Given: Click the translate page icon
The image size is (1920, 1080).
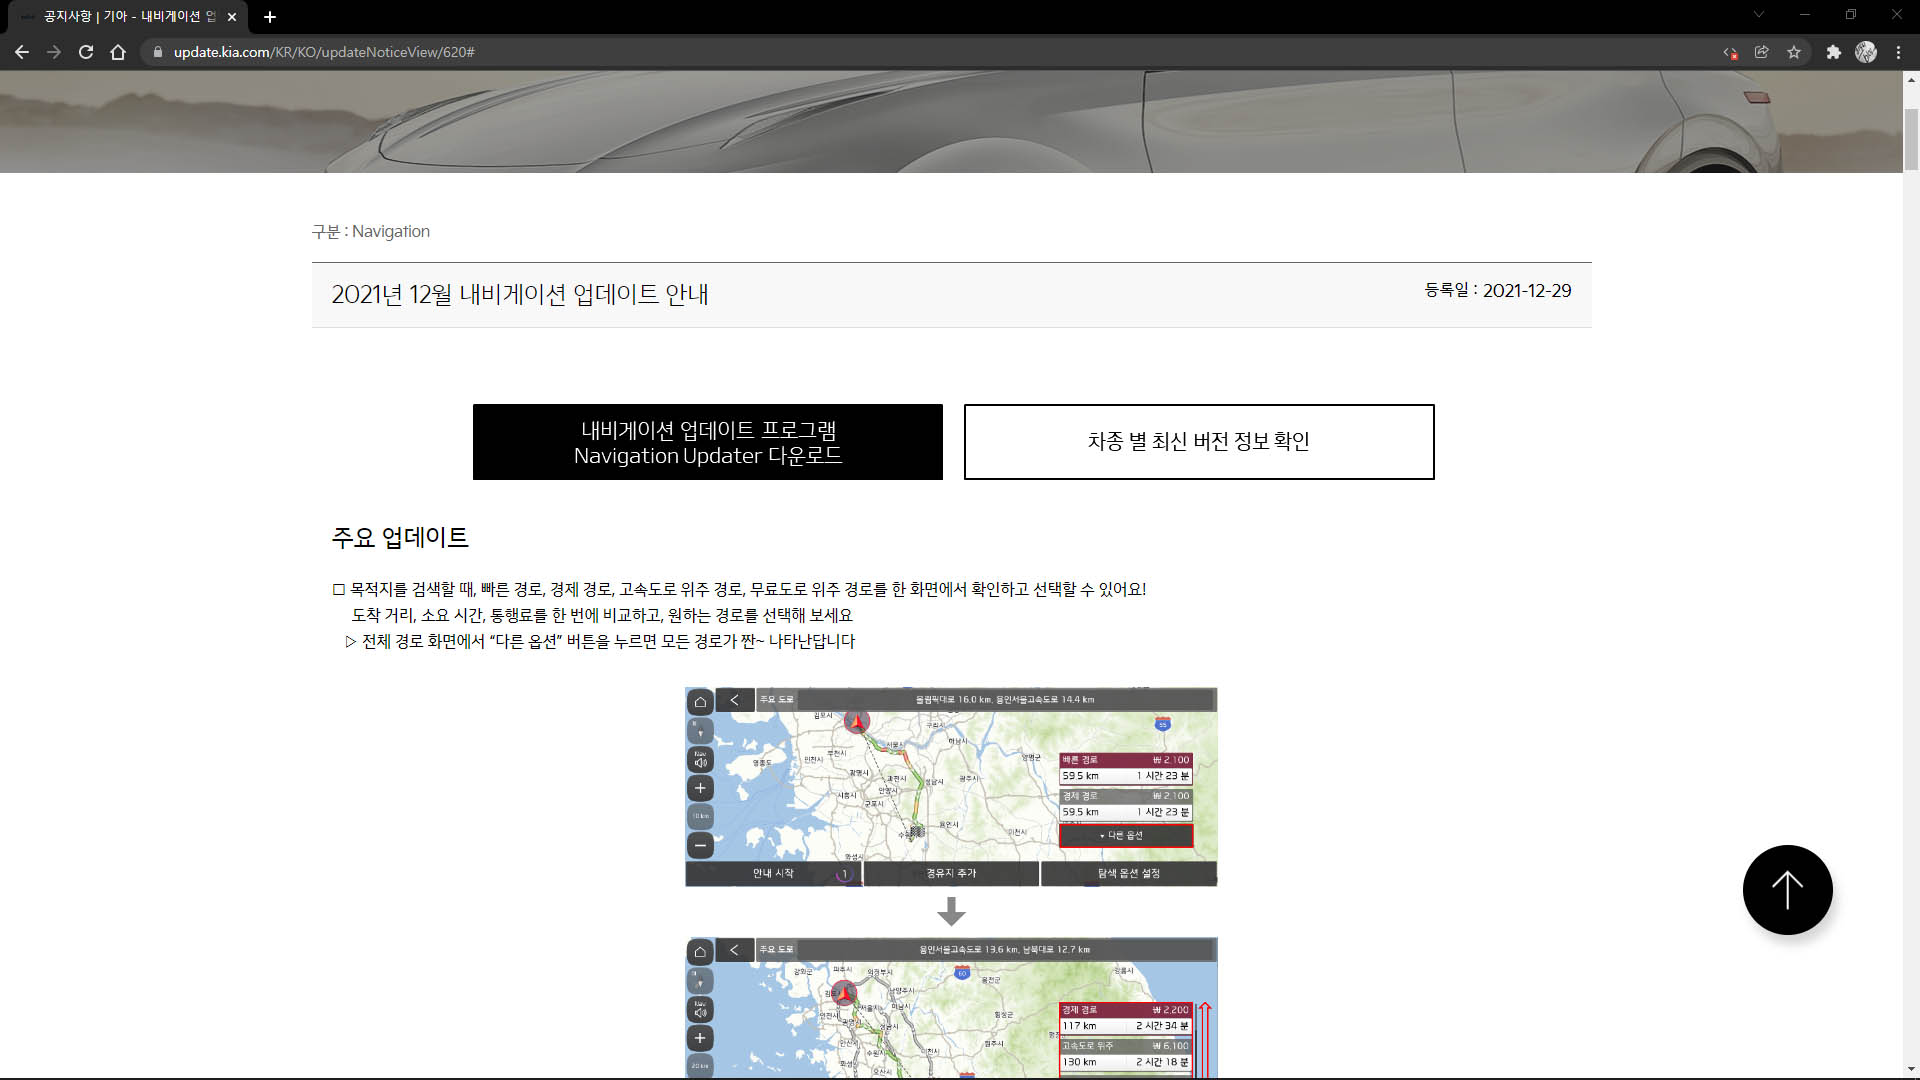Looking at the screenshot, I should point(1730,52).
